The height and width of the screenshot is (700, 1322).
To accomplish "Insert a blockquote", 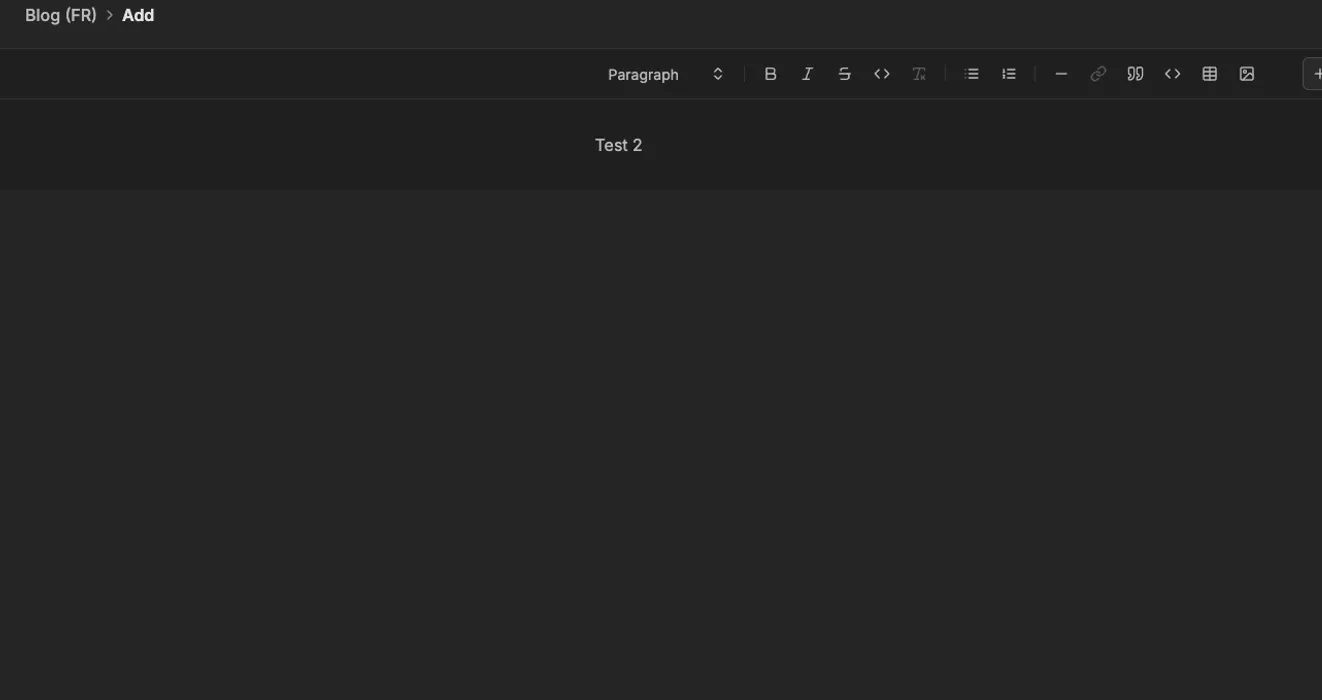I will 1135,74.
